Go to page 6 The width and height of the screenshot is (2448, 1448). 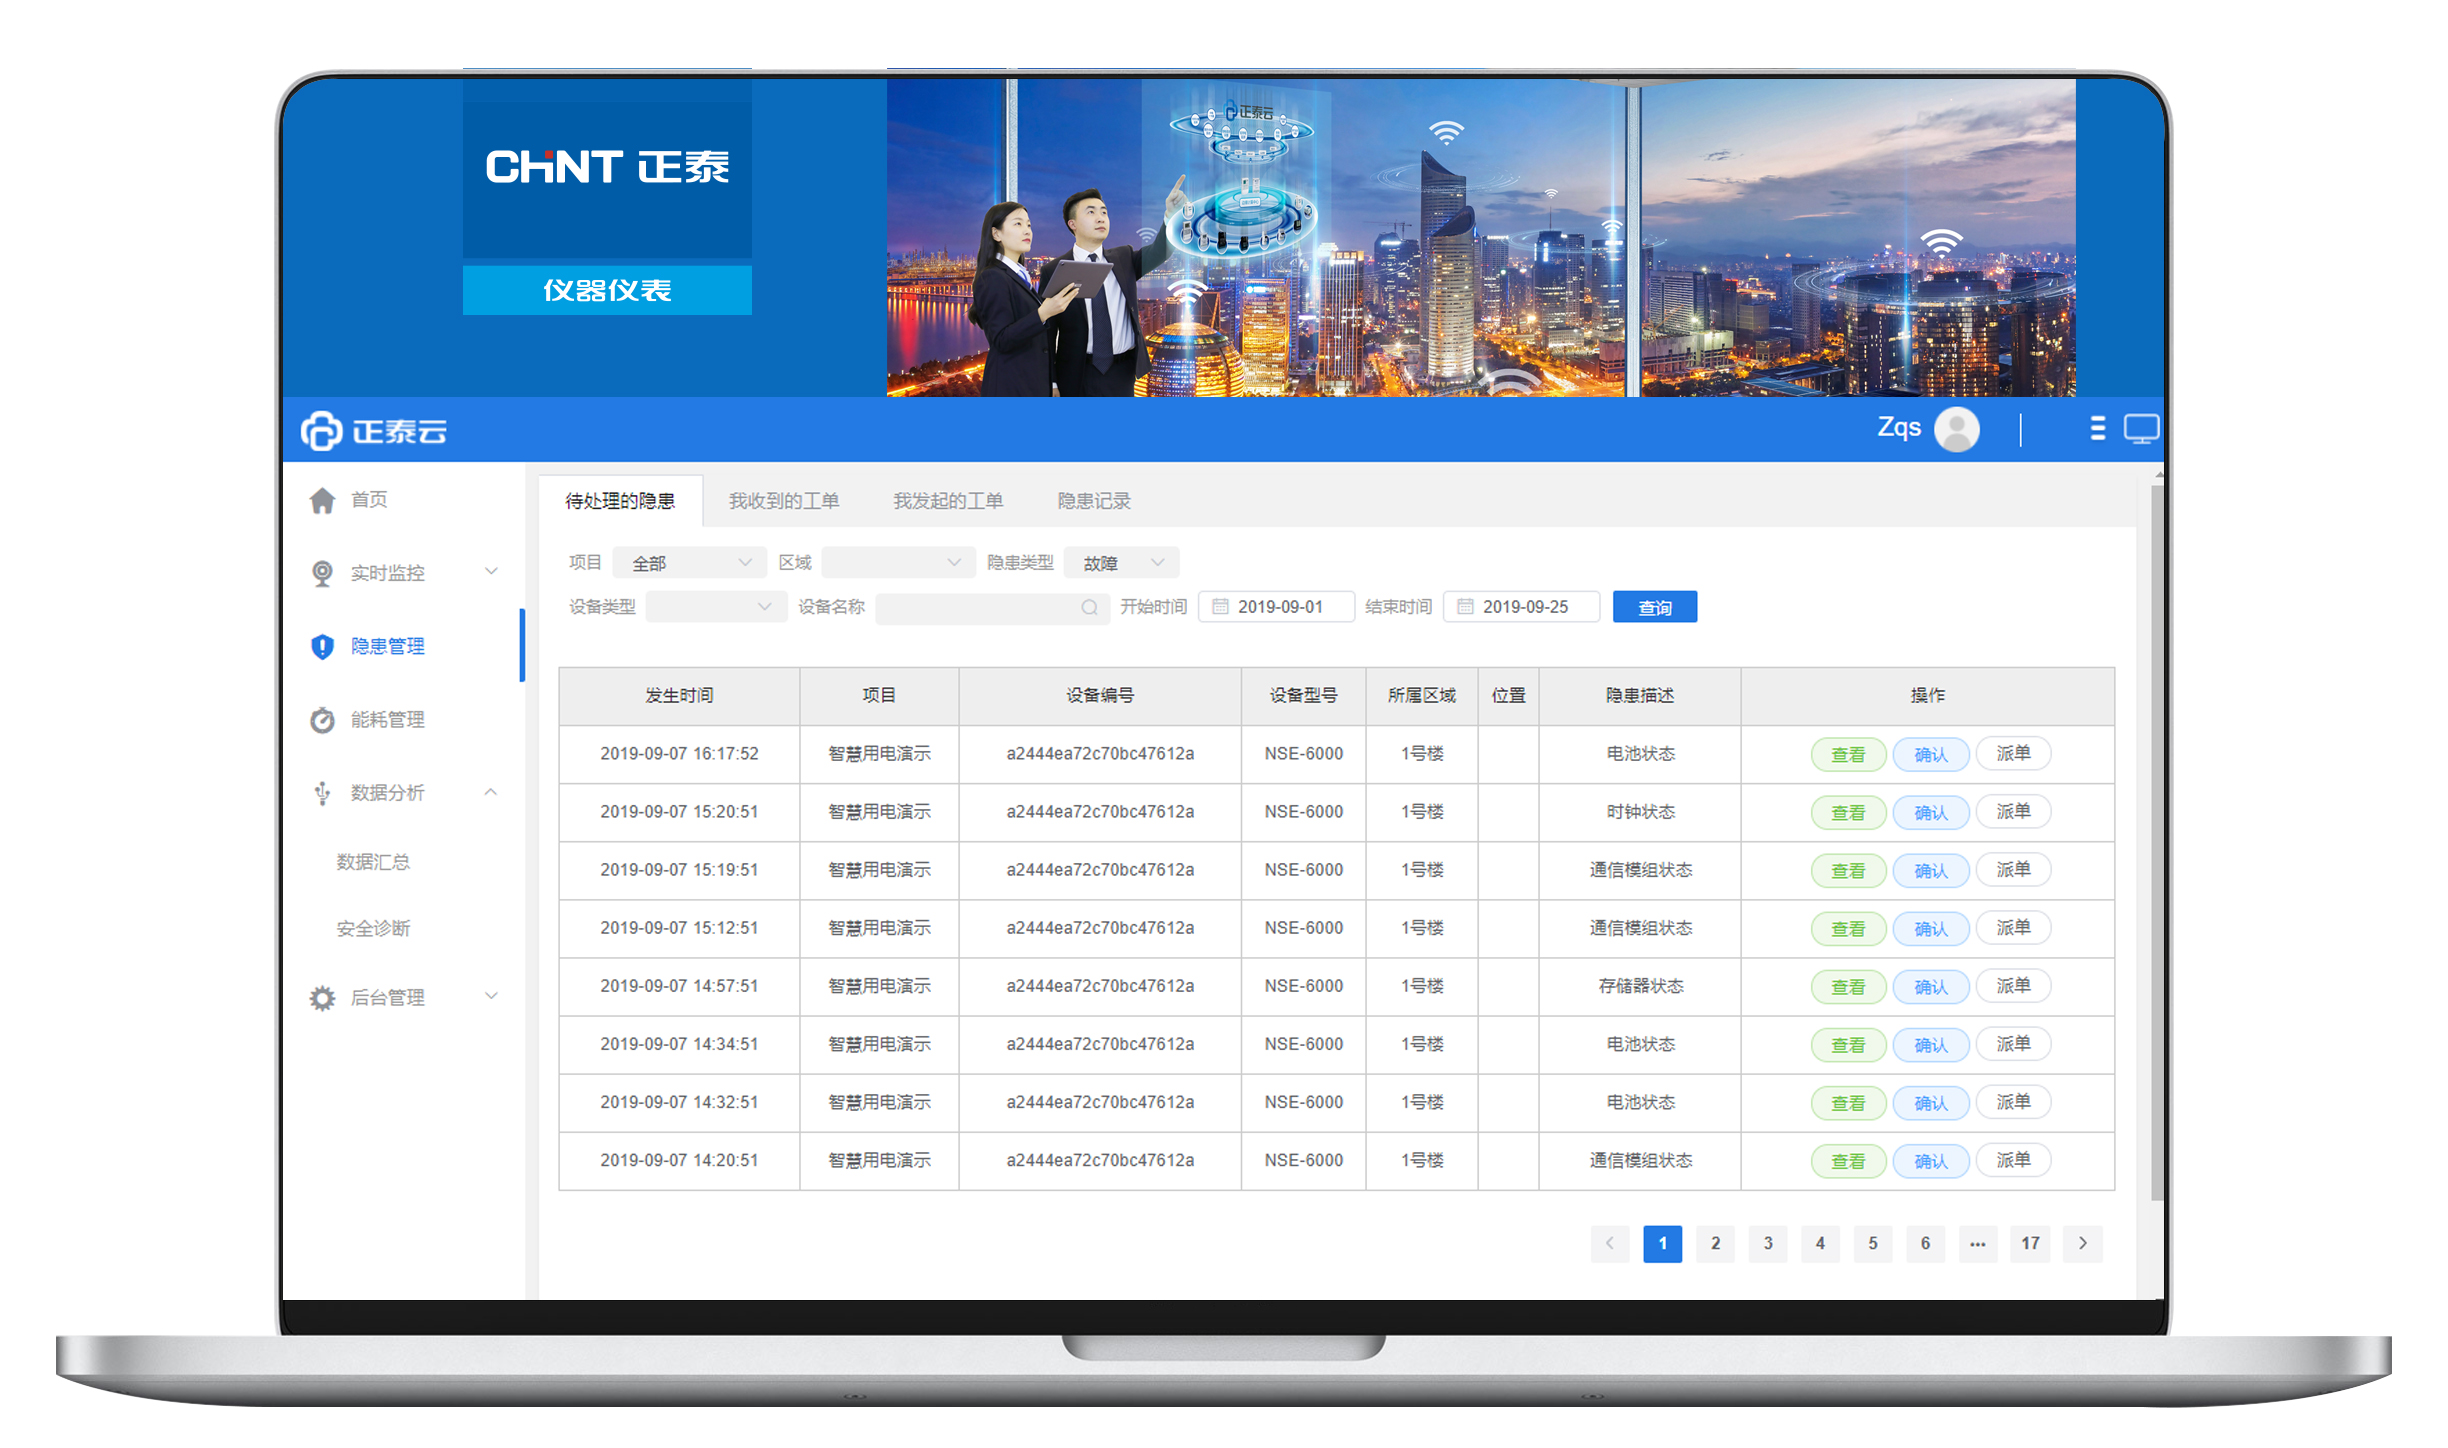coord(1925,1243)
